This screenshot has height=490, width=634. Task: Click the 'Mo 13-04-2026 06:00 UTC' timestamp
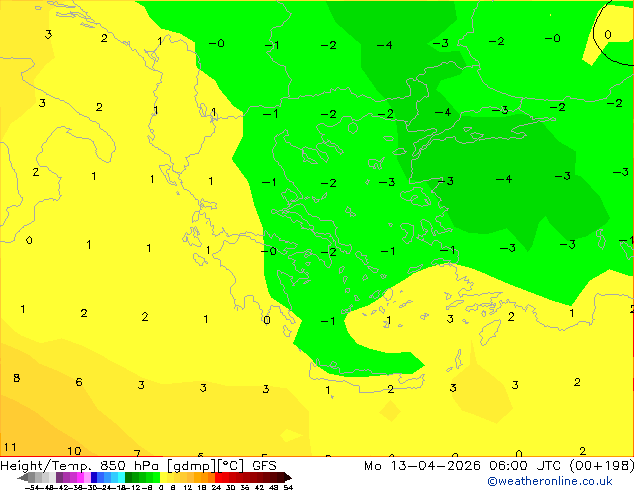[x=462, y=466]
